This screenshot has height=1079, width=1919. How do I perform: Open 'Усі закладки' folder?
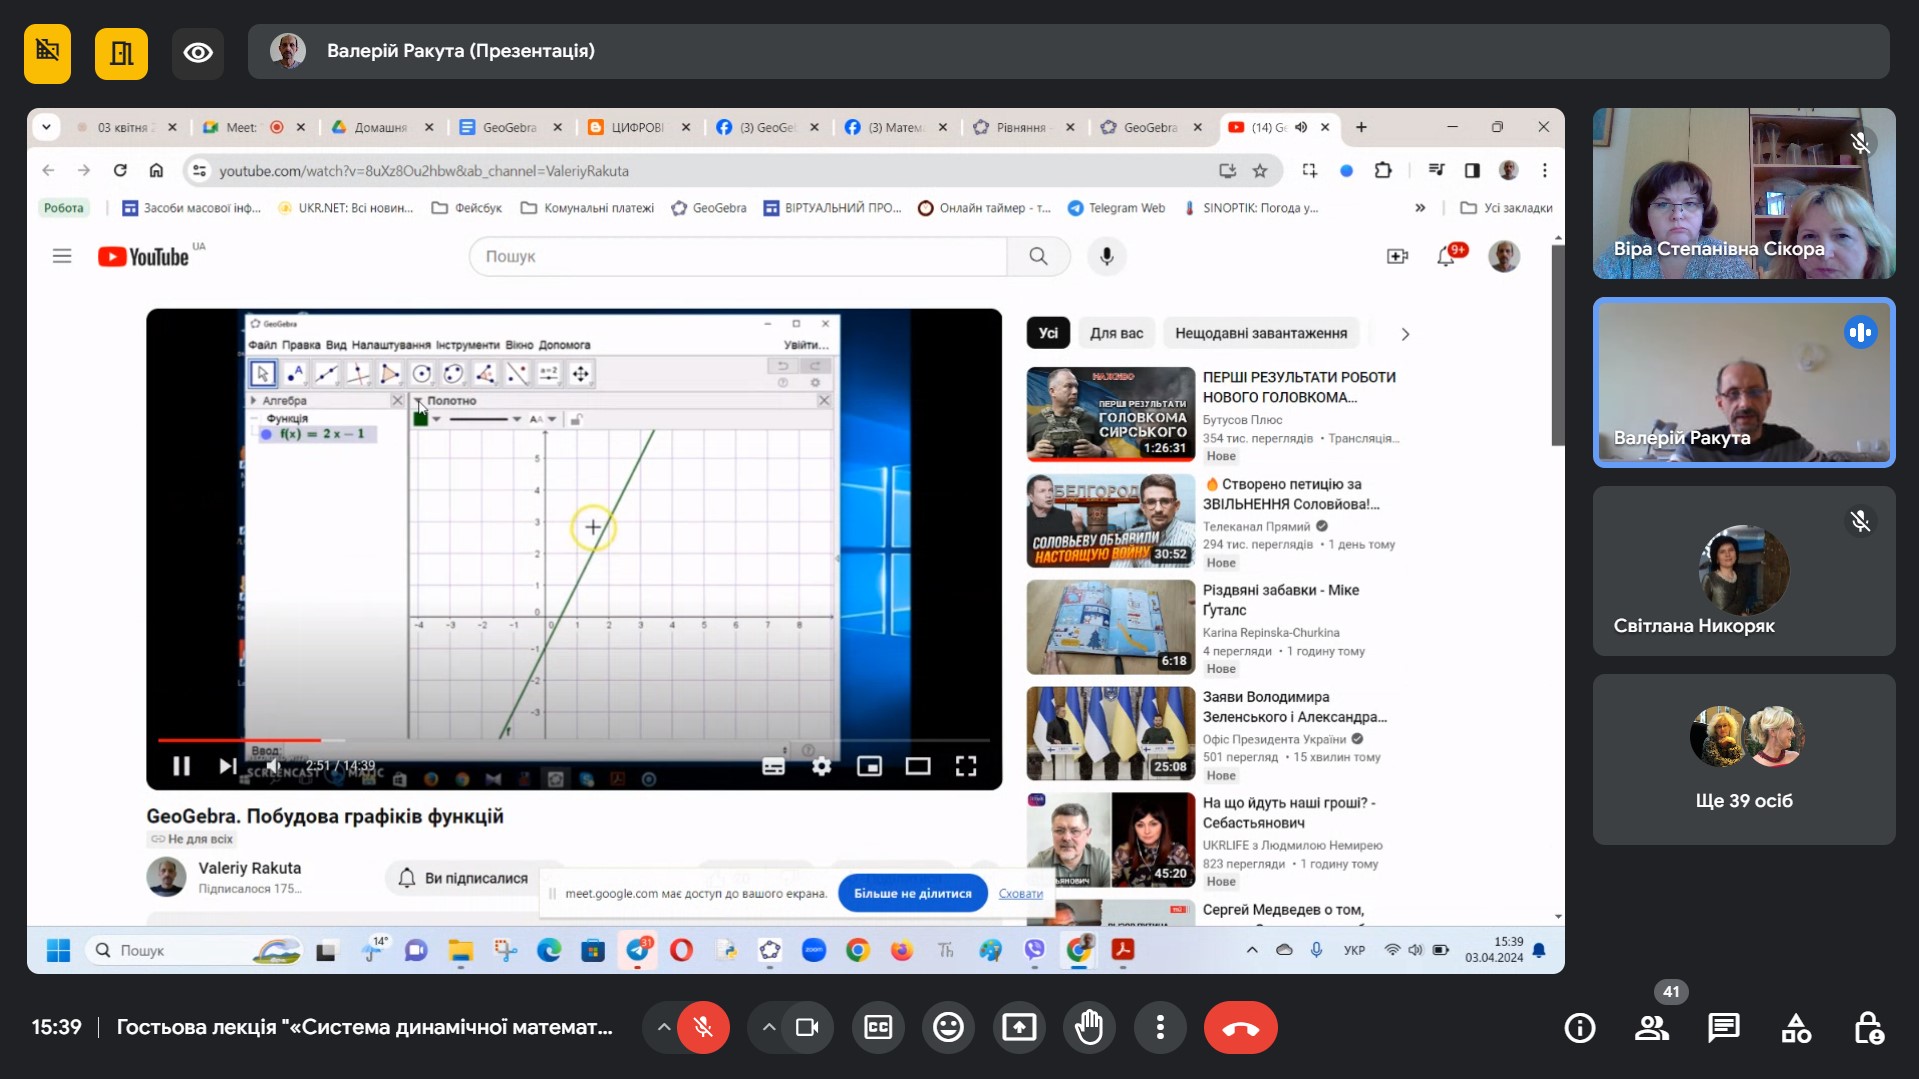pyautogui.click(x=1506, y=208)
